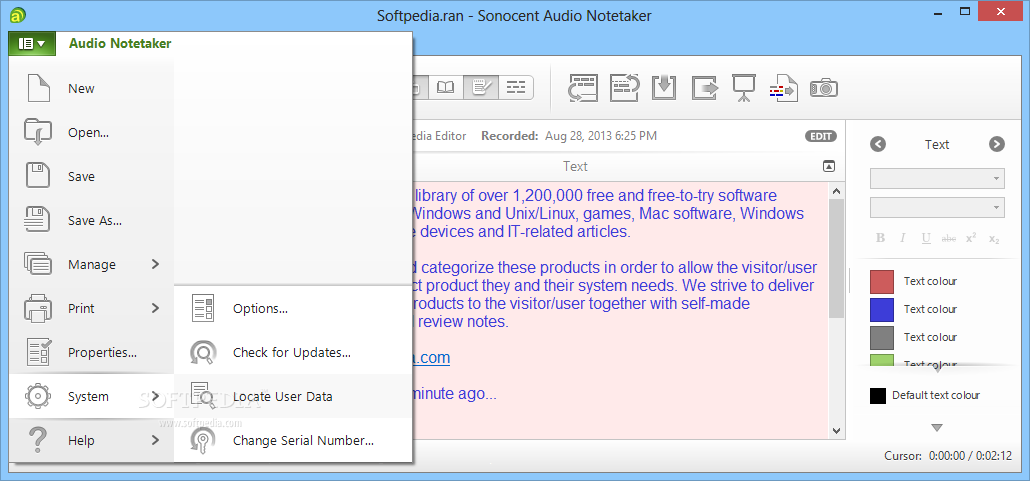Click the scroll up arrow of text pane
Viewport: 1030px width, 481px height.
click(x=836, y=191)
